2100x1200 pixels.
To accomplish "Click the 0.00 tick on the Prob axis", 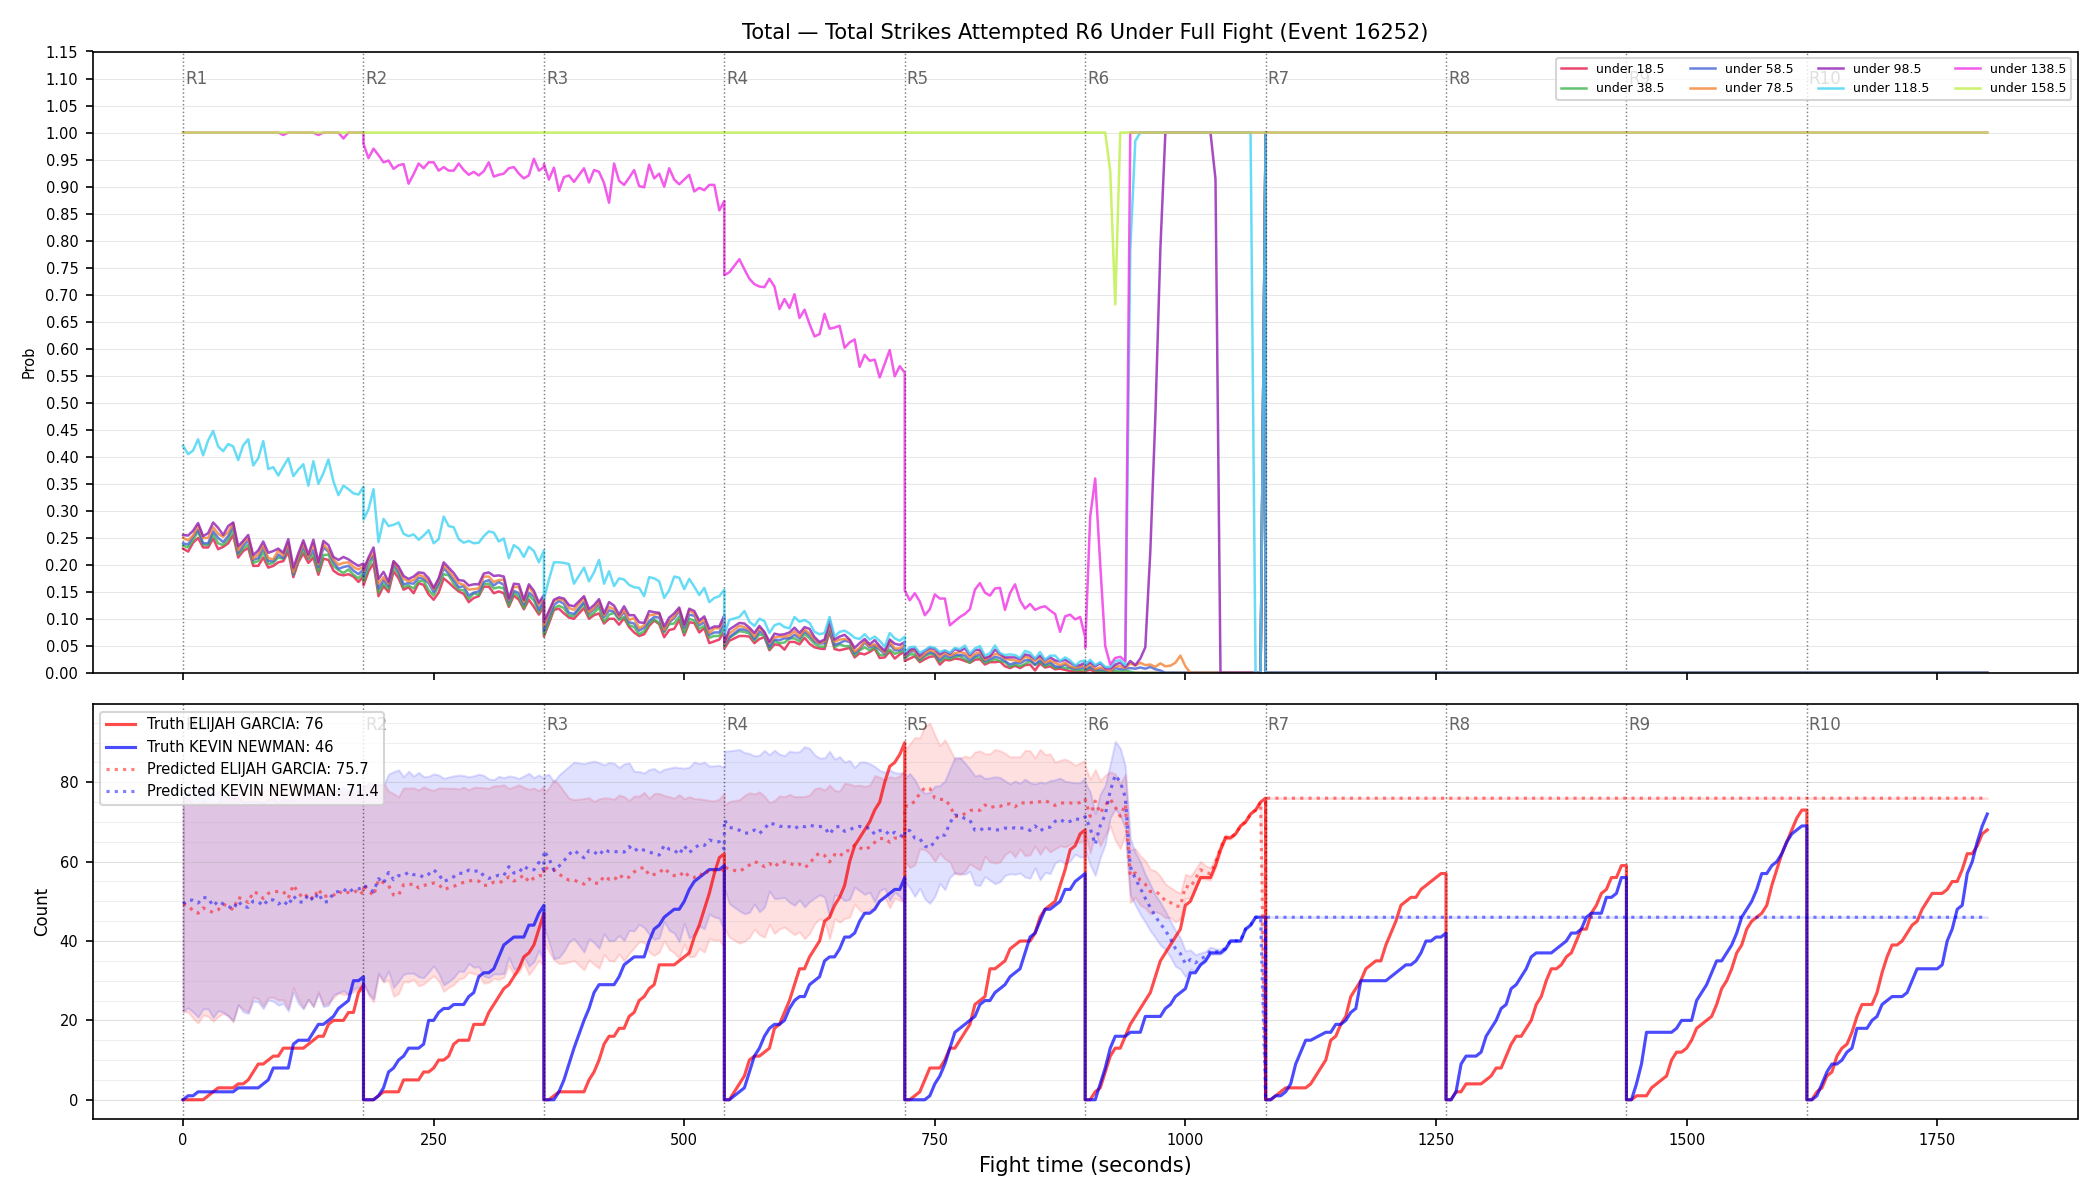I will click(61, 673).
